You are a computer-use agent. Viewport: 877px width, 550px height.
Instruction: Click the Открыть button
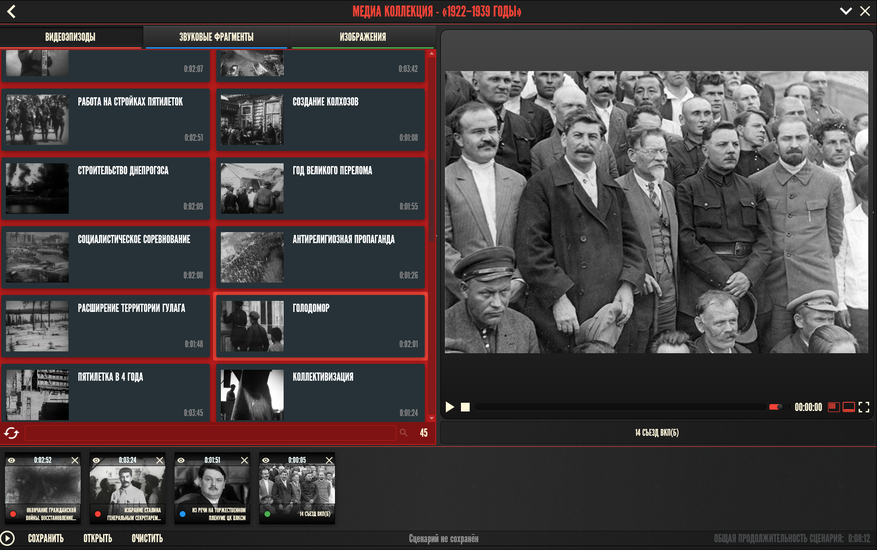point(98,538)
